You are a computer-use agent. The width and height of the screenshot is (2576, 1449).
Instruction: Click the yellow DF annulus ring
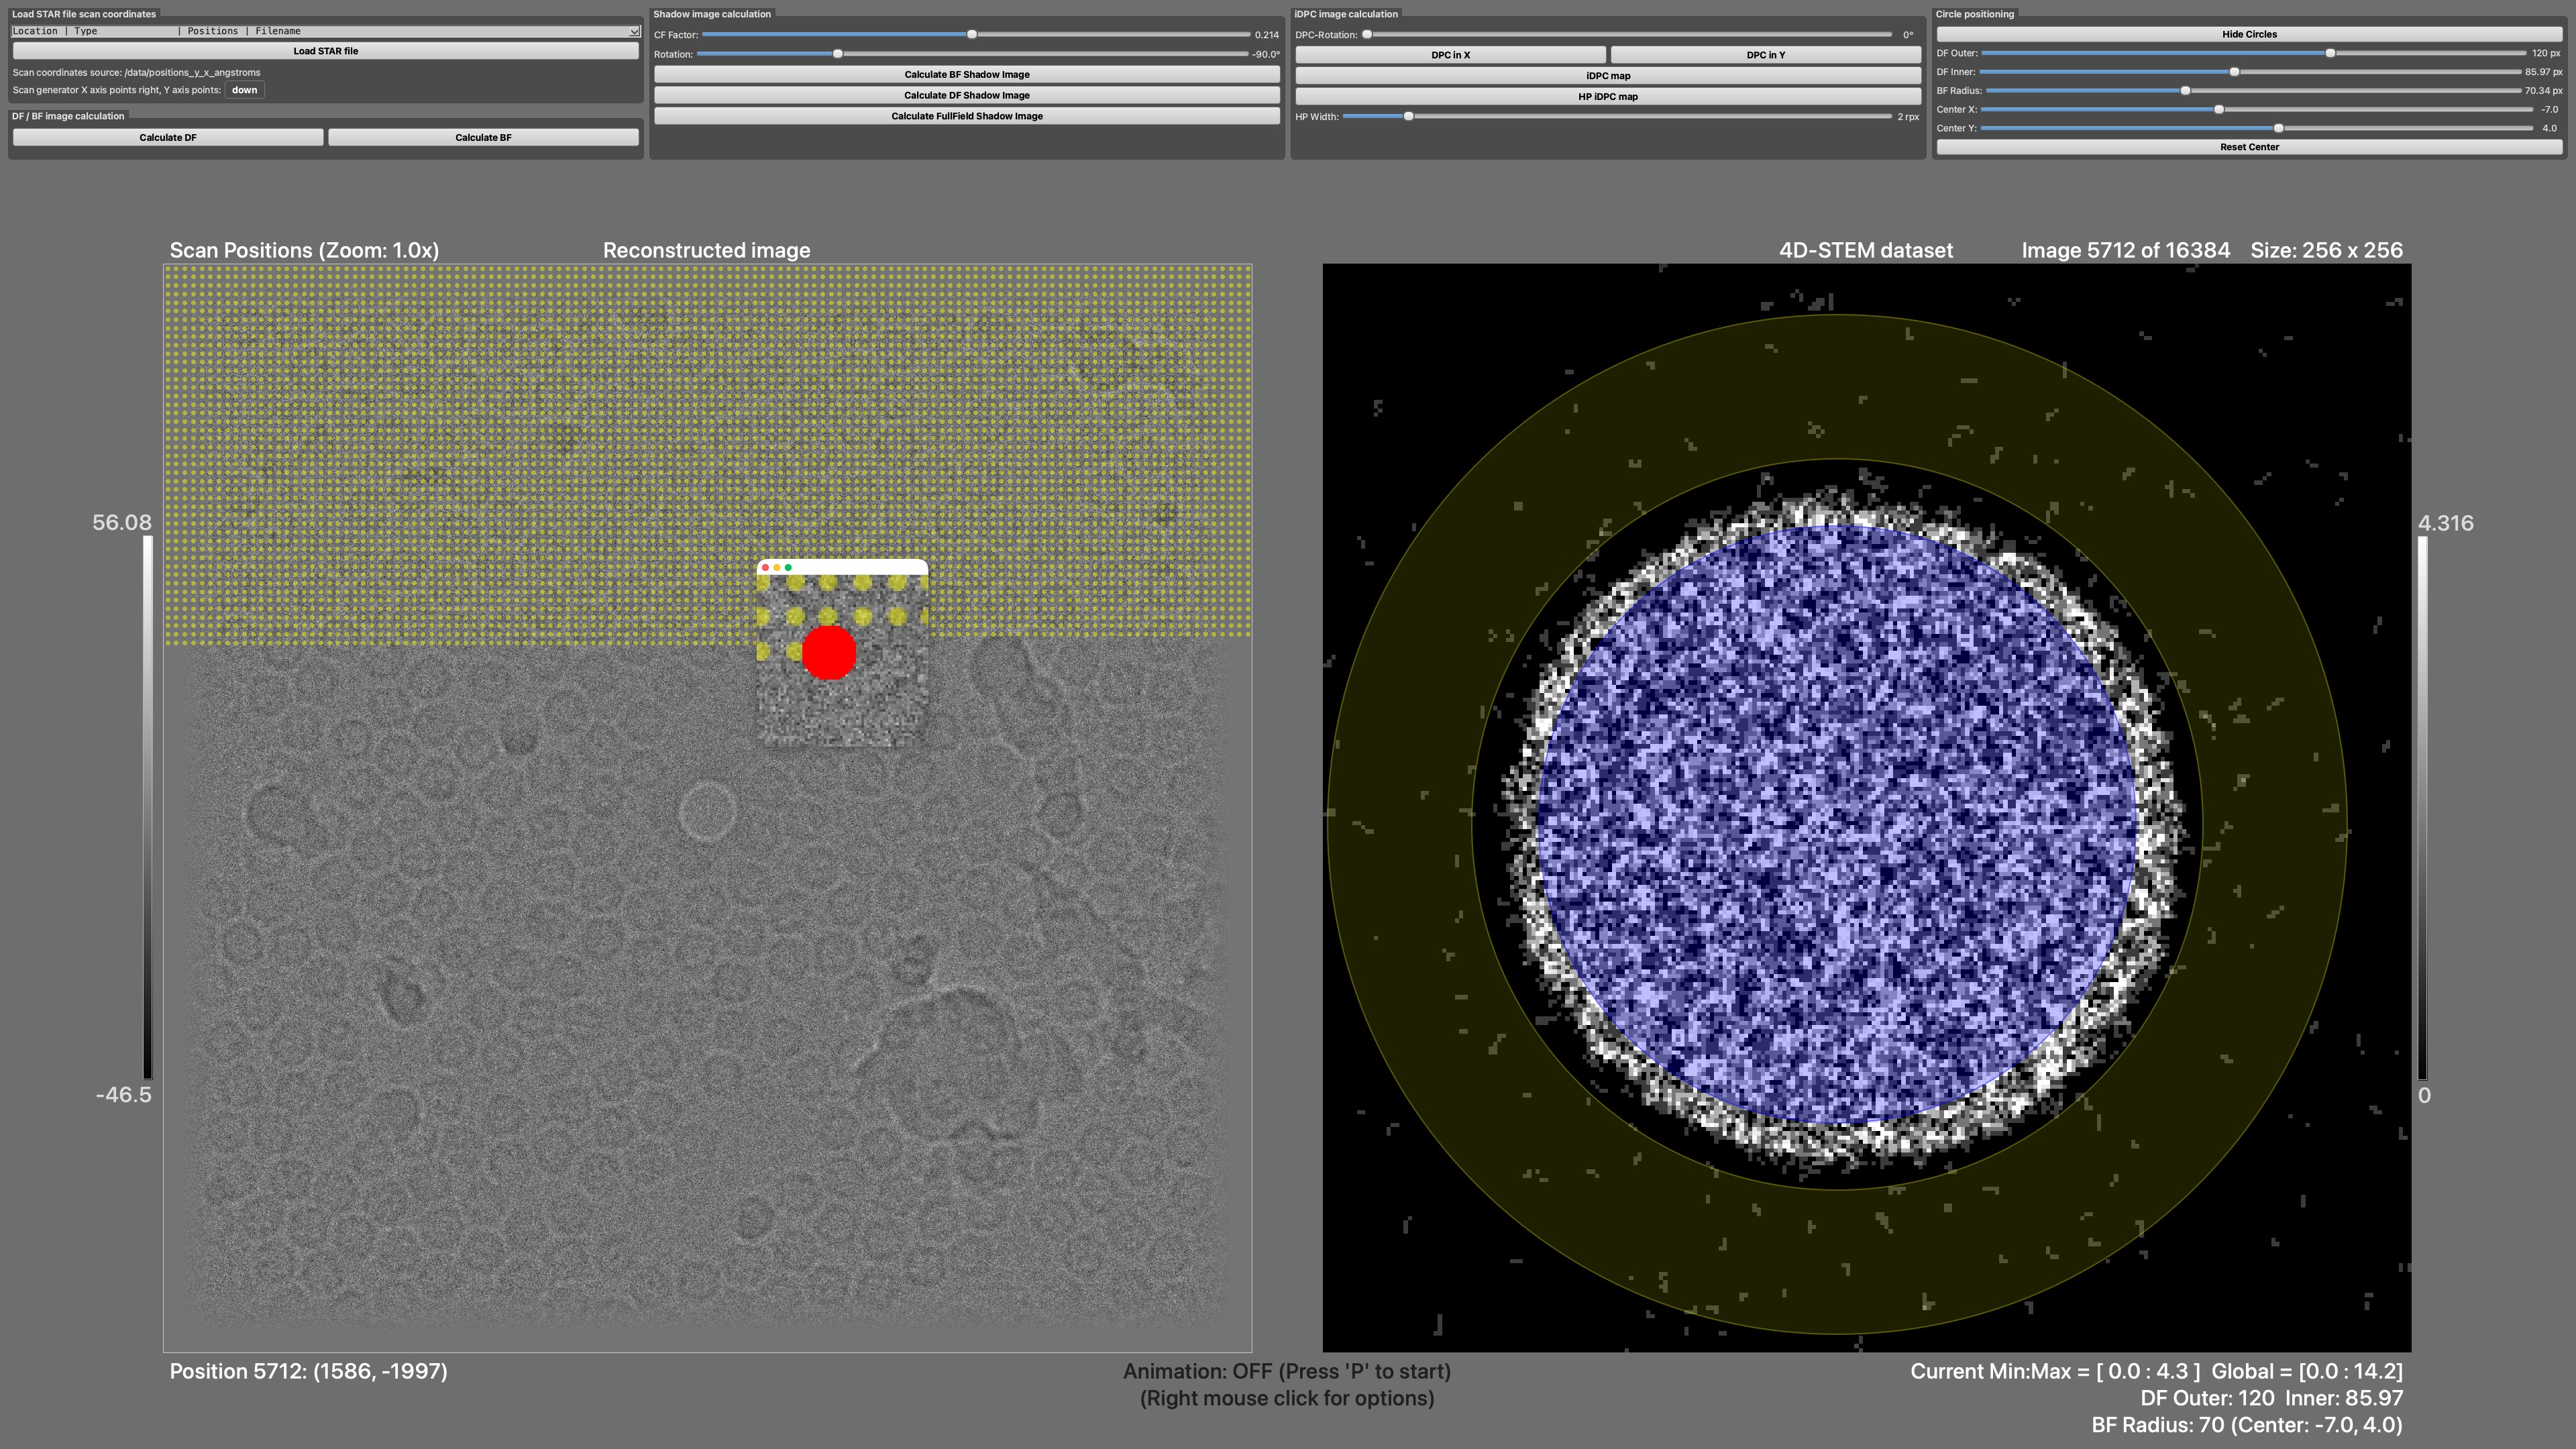pos(1837,388)
